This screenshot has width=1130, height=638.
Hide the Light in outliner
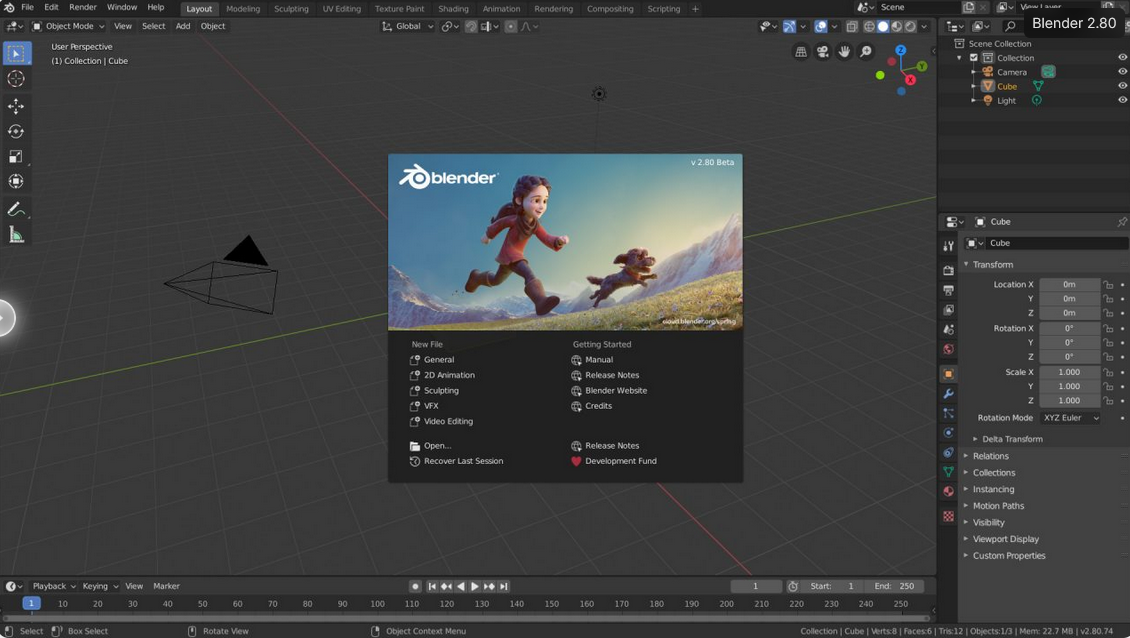coord(1122,100)
